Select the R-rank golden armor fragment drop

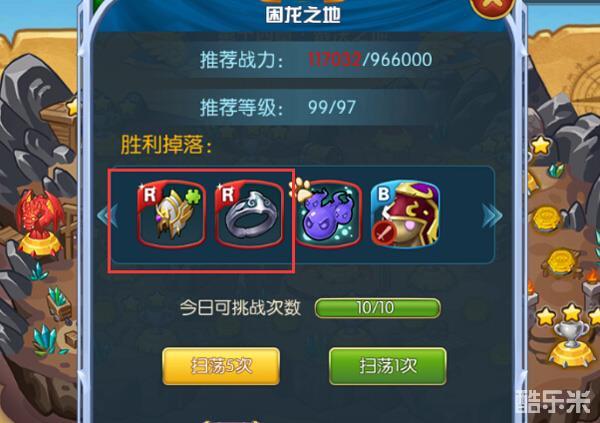pyautogui.click(x=172, y=215)
